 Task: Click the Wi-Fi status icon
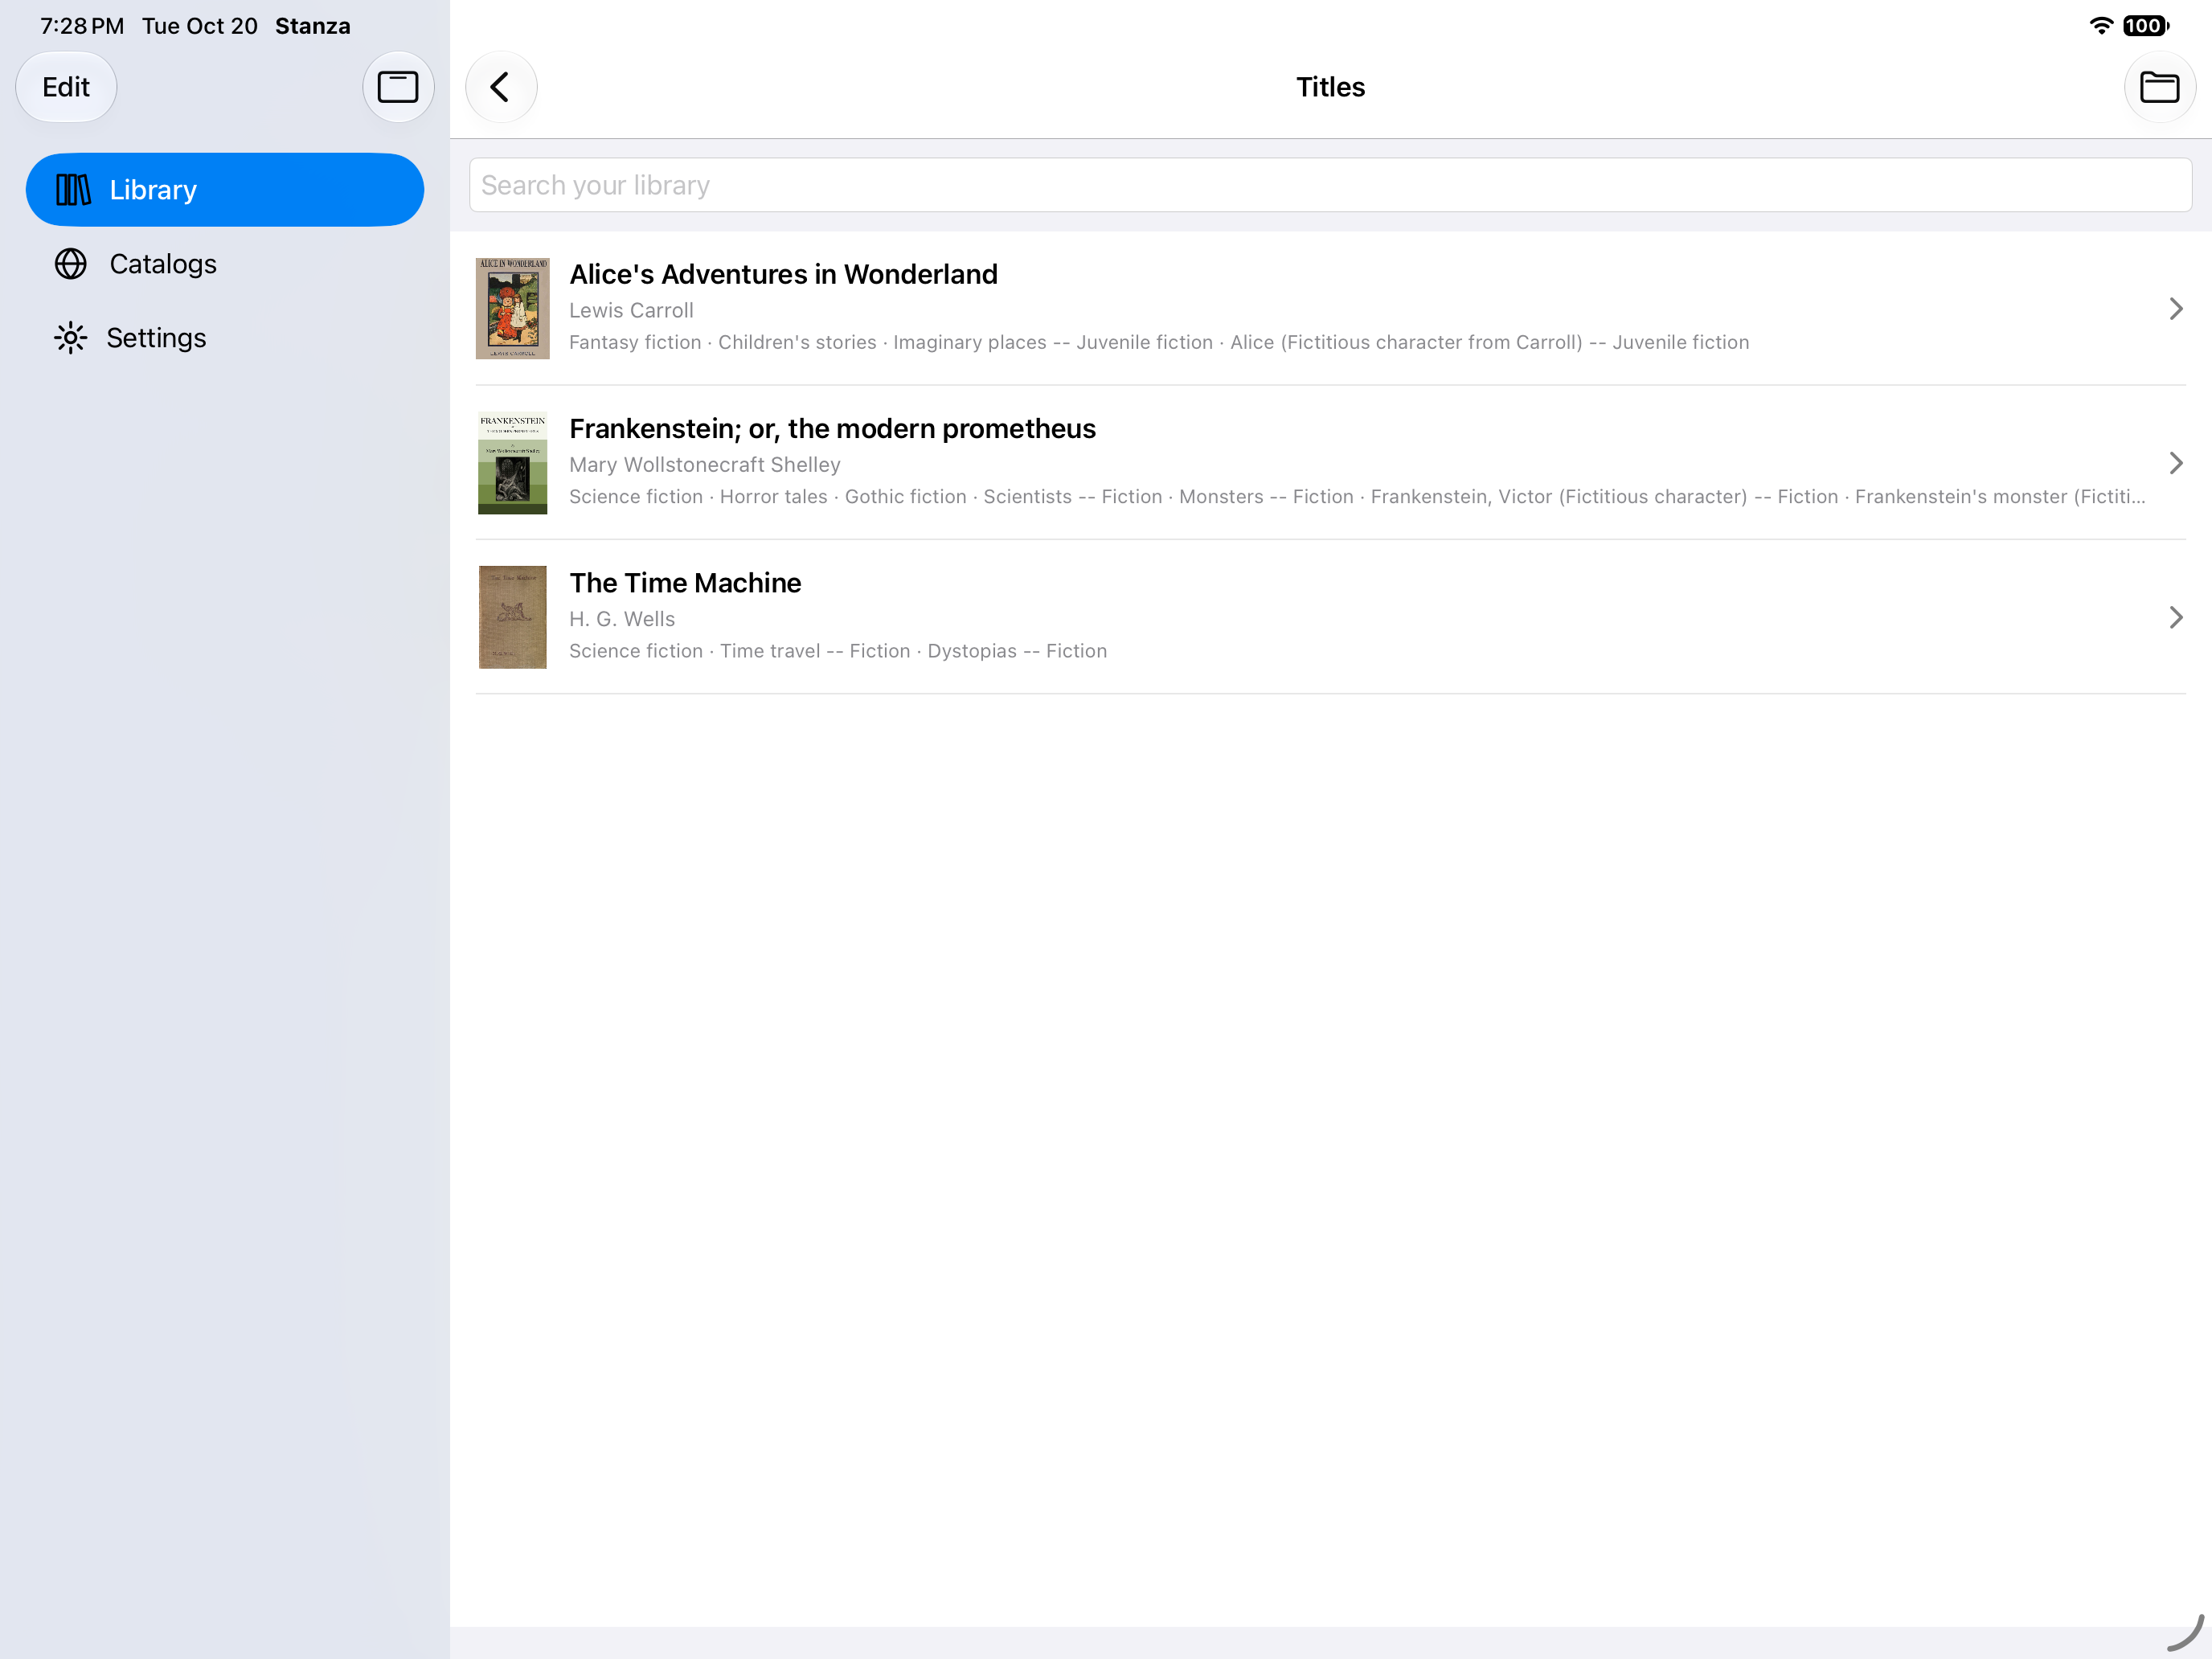pyautogui.click(x=2101, y=26)
